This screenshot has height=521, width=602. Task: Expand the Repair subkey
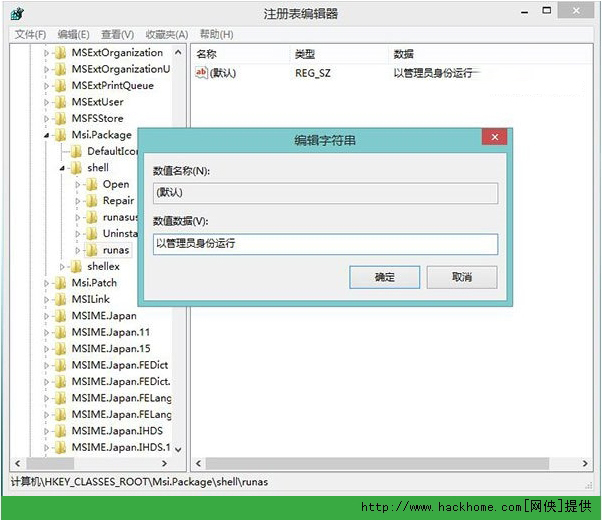pos(78,201)
